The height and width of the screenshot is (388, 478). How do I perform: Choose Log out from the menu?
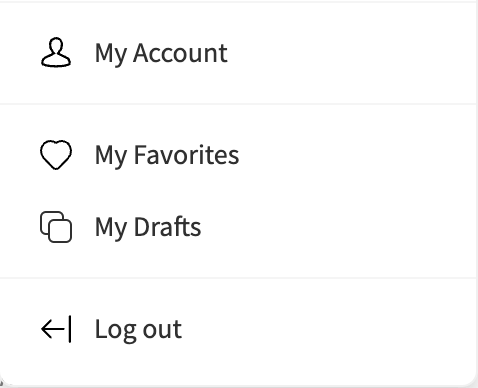[x=237, y=329]
